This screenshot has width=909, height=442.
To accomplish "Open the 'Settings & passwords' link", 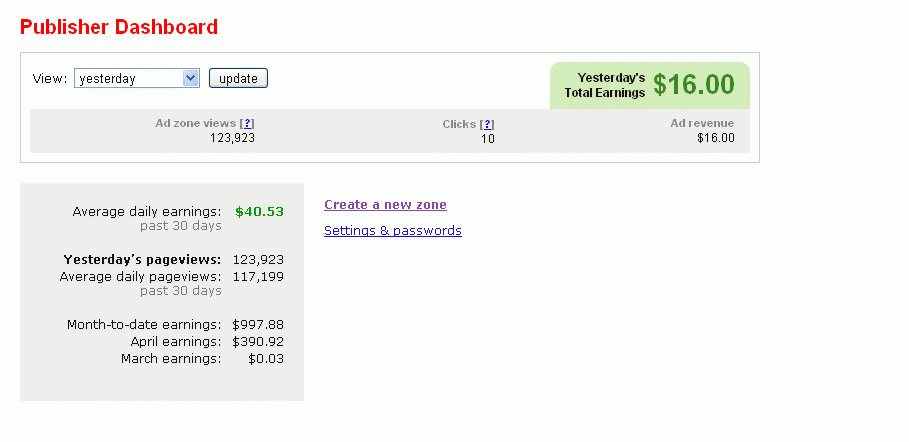I will [392, 231].
